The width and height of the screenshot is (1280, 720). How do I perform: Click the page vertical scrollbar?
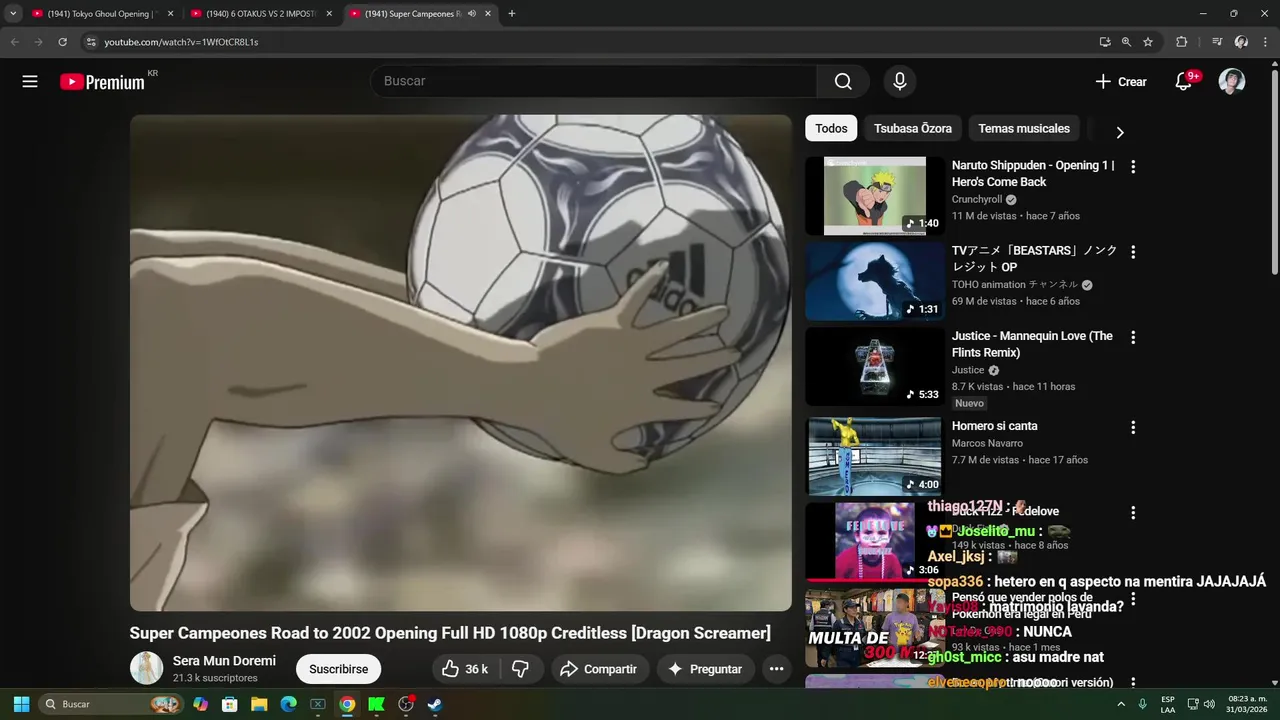point(1274,170)
